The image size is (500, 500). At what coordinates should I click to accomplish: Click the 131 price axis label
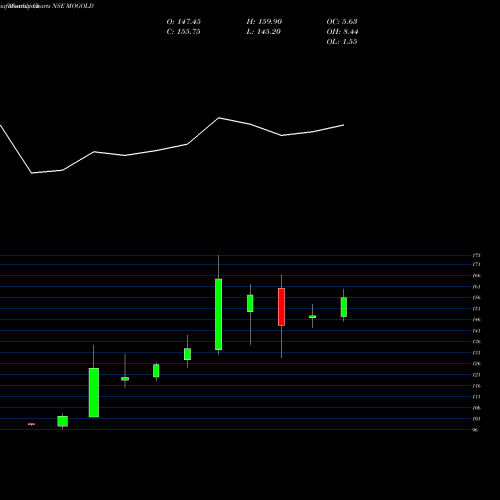click(x=476, y=353)
